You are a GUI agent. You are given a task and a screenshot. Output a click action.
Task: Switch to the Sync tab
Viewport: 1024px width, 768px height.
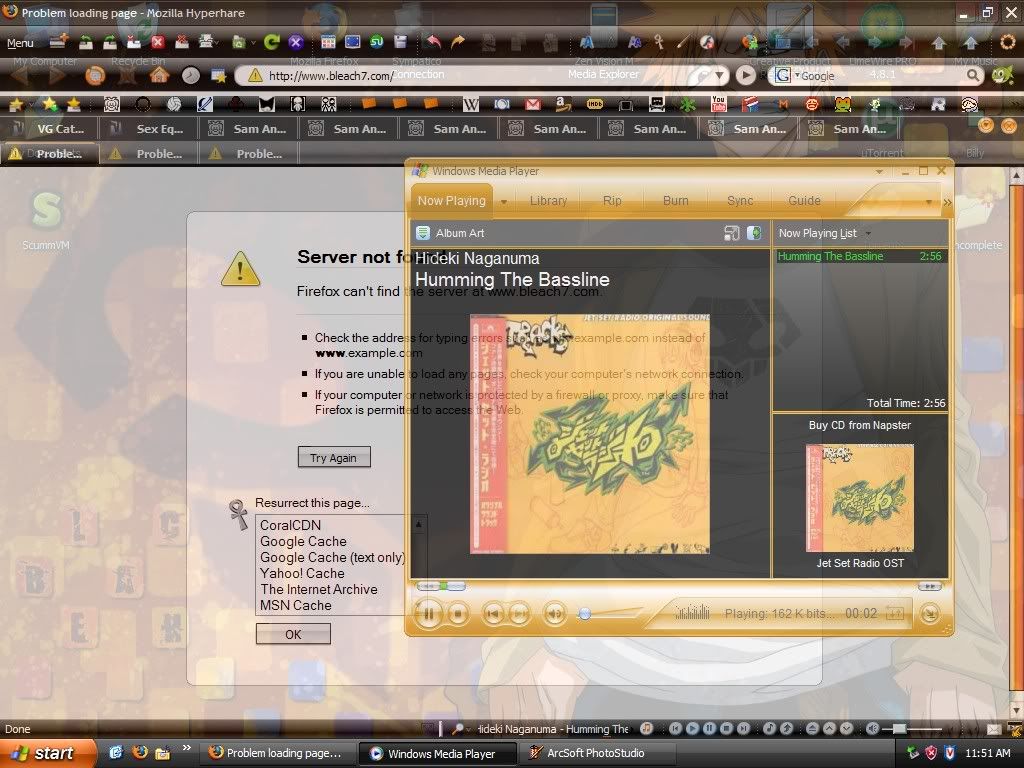click(740, 200)
